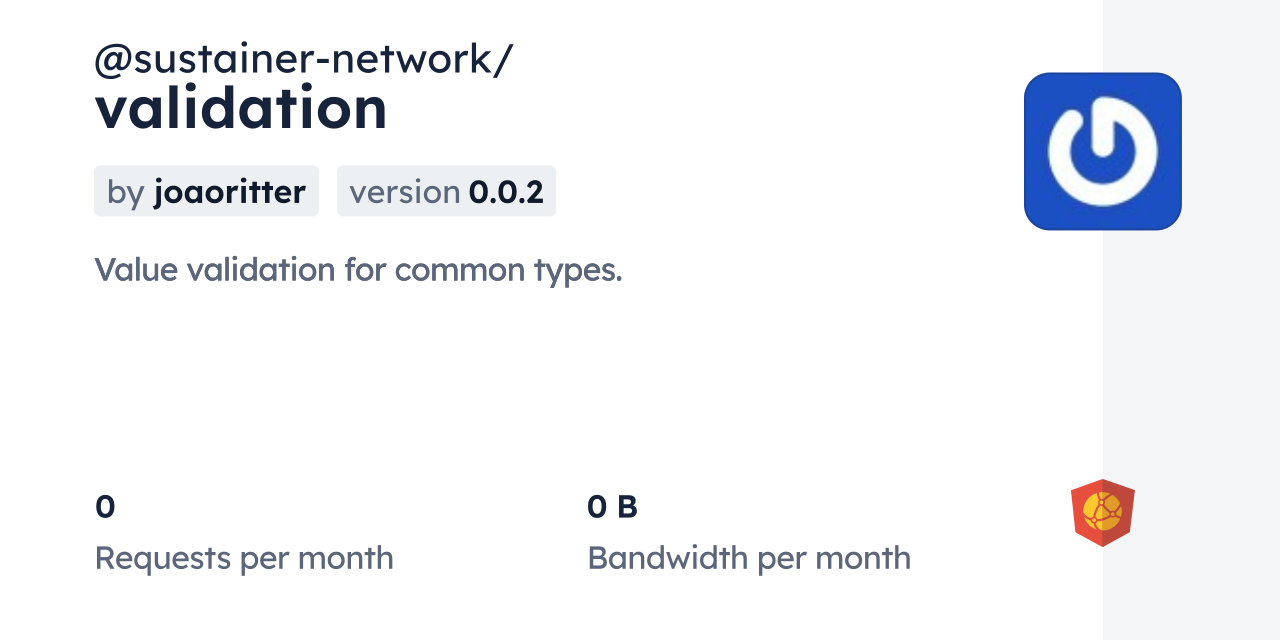This screenshot has width=1280, height=640.
Task: Click the "Requests per month" label
Action: [x=244, y=558]
